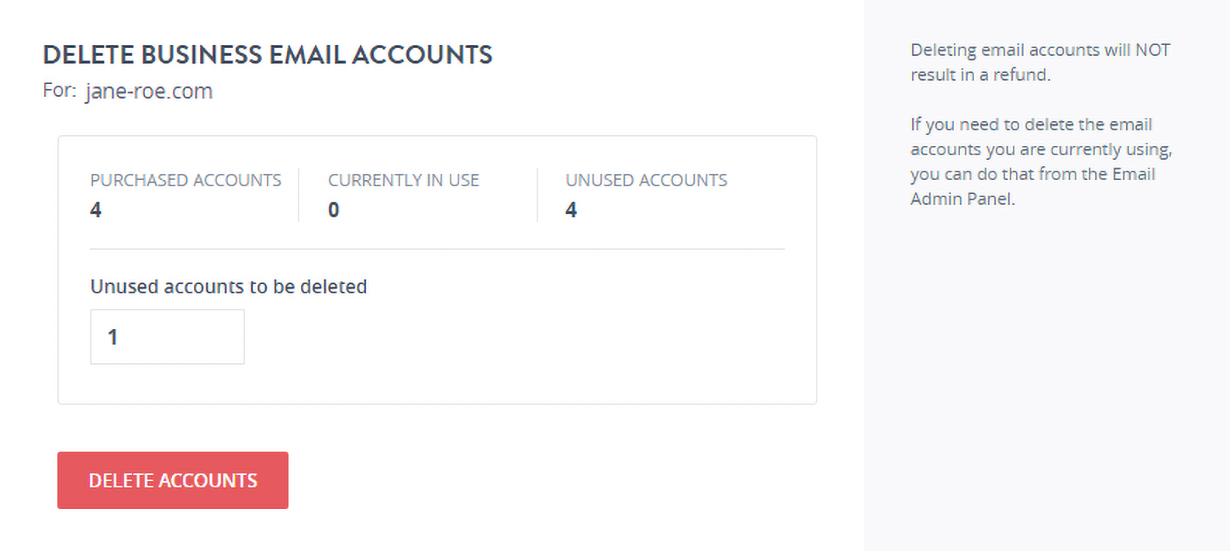Click the Purchased Accounts label

pos(185,180)
